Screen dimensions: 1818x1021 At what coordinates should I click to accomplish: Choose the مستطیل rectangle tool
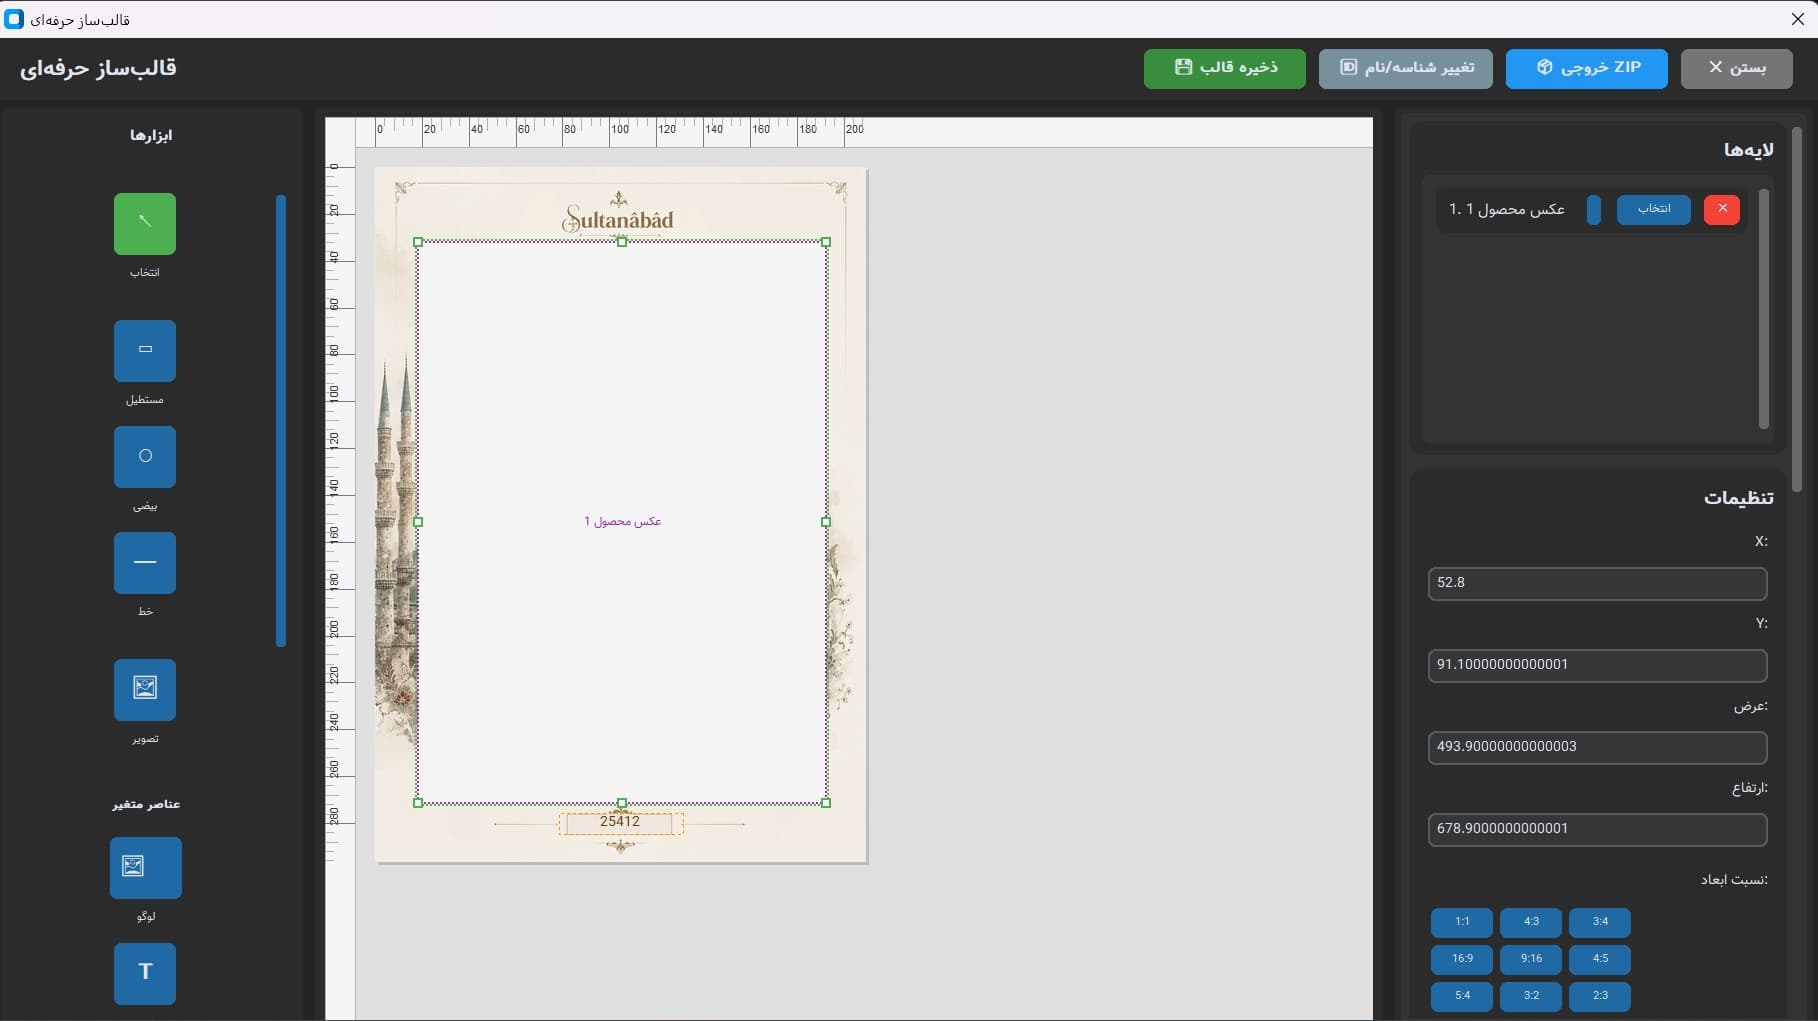[x=145, y=351]
